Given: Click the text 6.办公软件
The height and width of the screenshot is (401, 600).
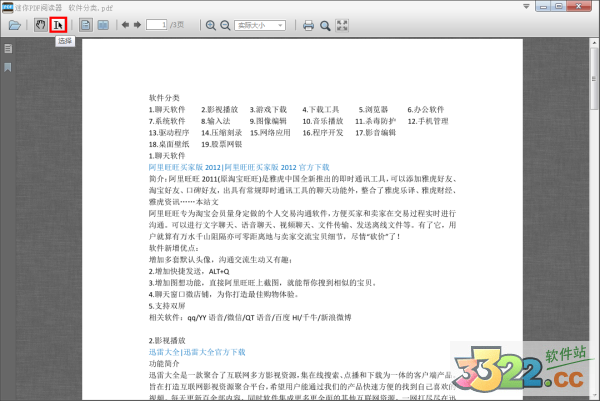Looking at the screenshot, I should click(x=426, y=109).
